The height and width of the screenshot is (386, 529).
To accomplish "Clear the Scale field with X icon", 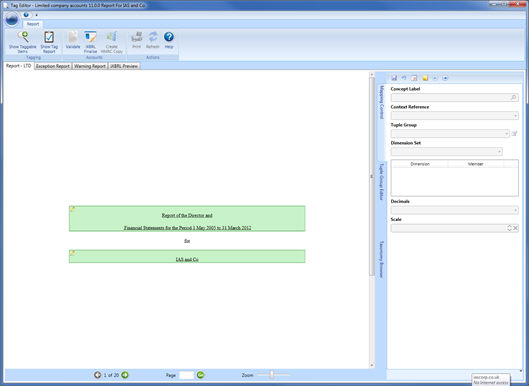I will (x=516, y=228).
